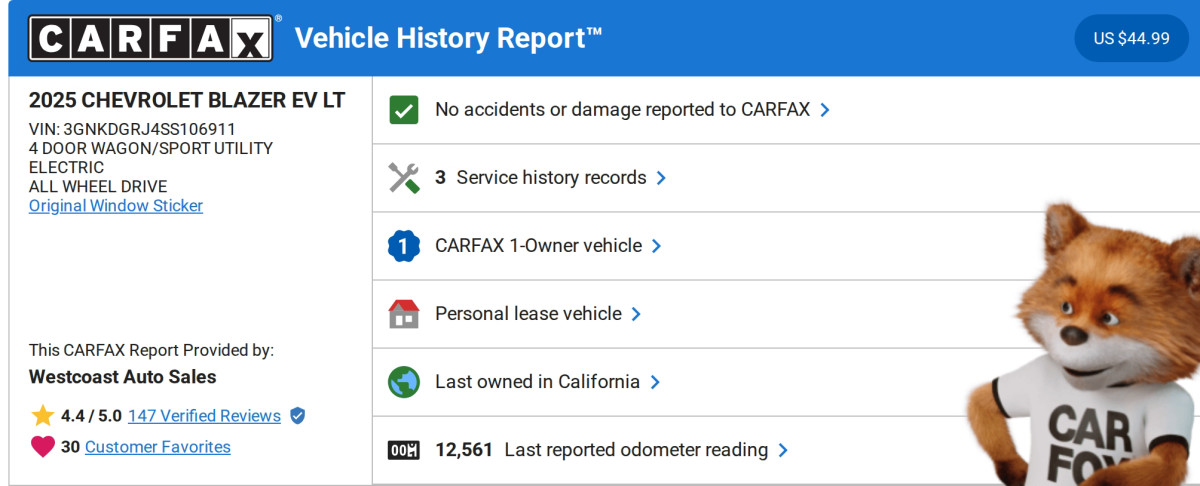
Task: Open the Original Window Sticker link
Action: point(116,206)
